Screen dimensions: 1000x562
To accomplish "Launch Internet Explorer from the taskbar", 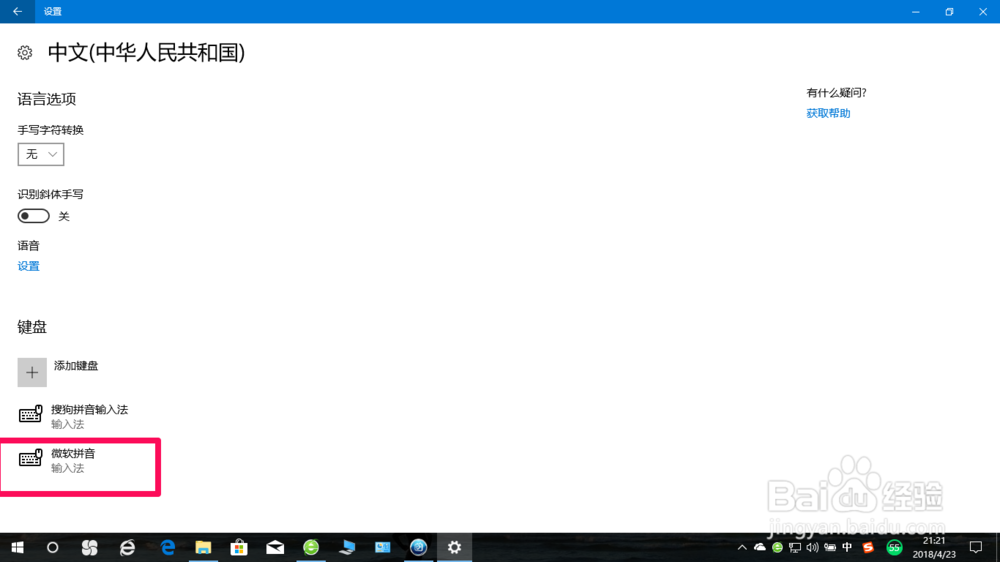I will point(127,547).
